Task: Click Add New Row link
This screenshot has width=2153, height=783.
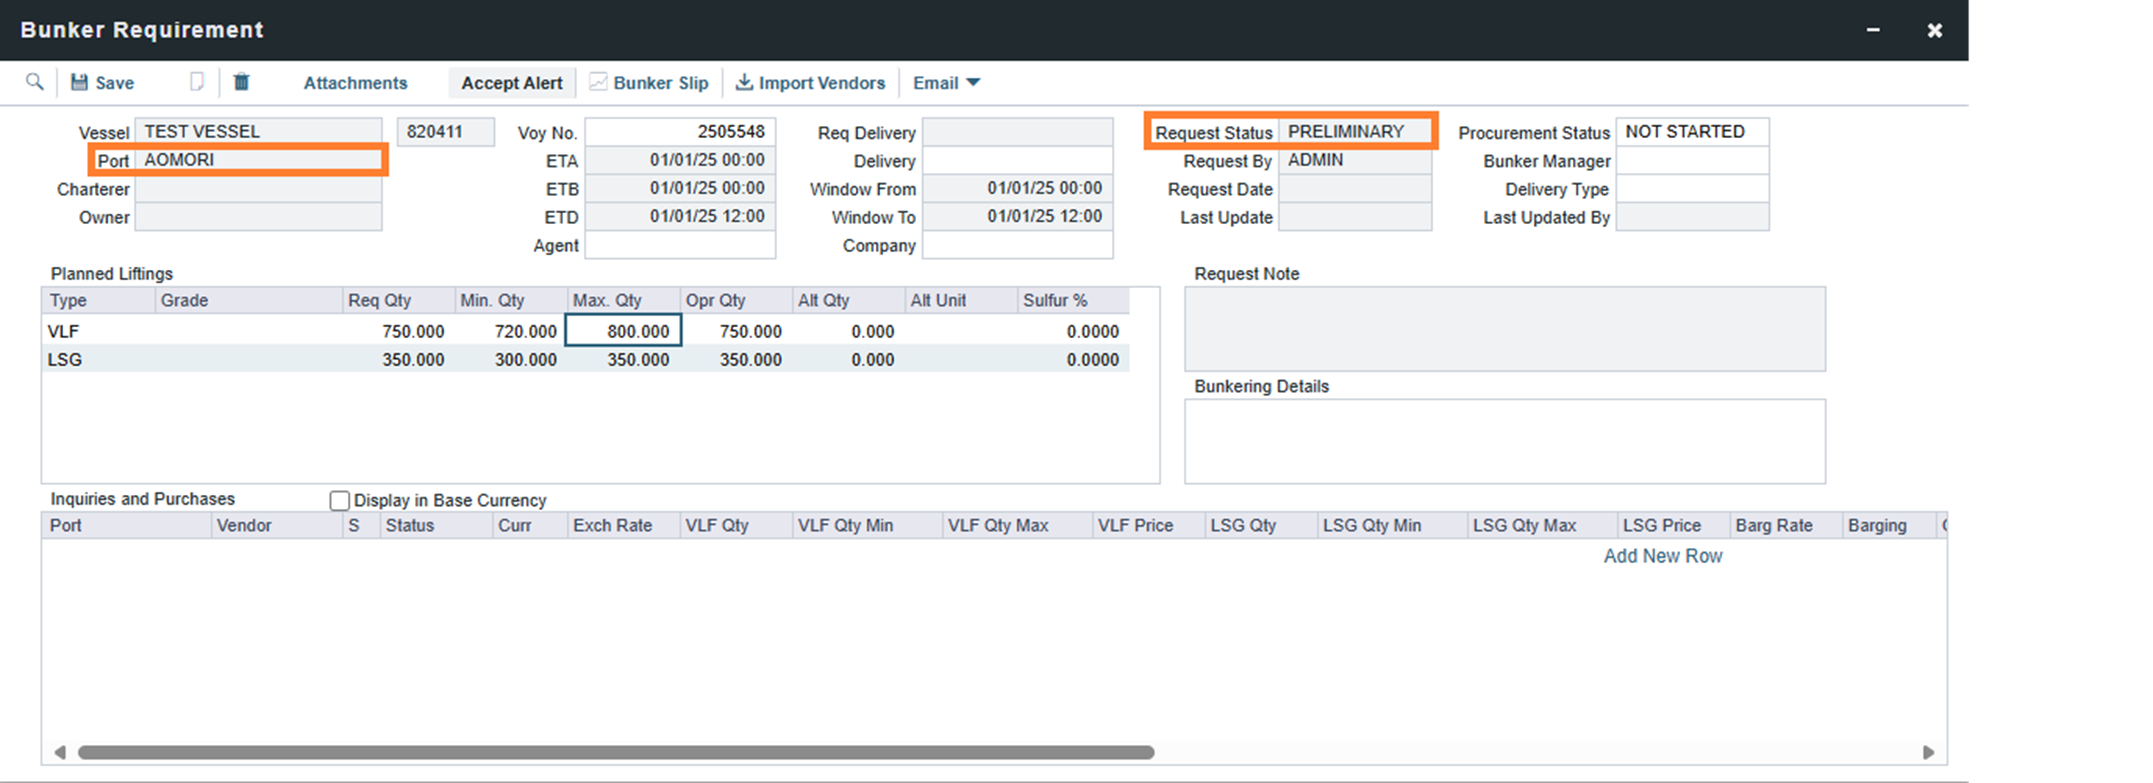Action: pyautogui.click(x=1662, y=556)
